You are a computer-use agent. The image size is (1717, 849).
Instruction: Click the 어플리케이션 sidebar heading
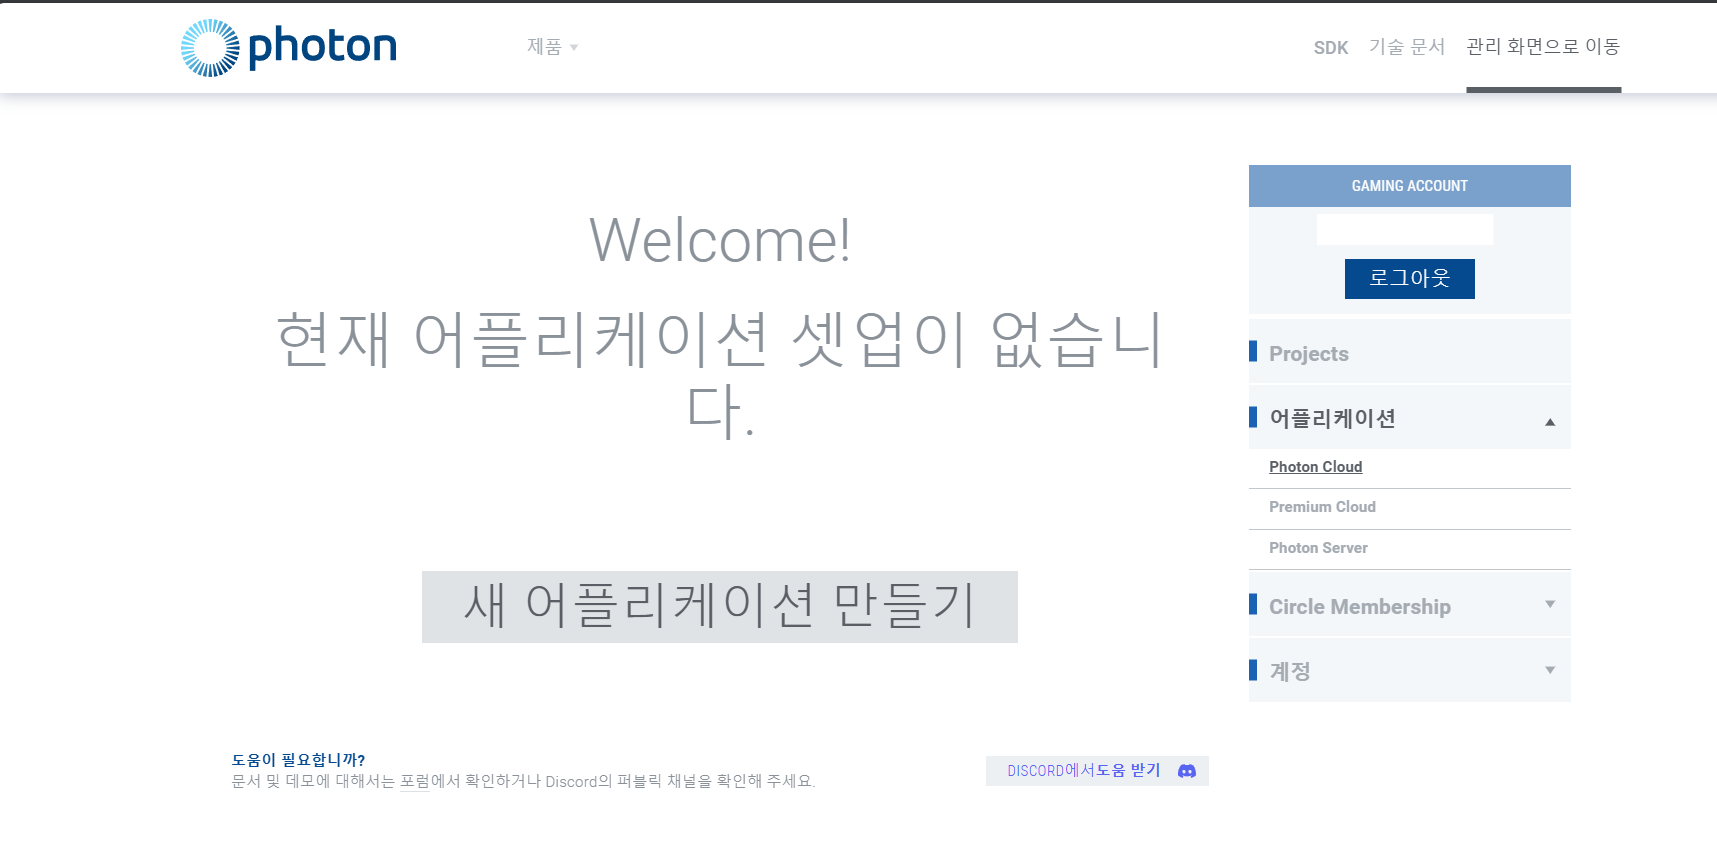click(1332, 418)
